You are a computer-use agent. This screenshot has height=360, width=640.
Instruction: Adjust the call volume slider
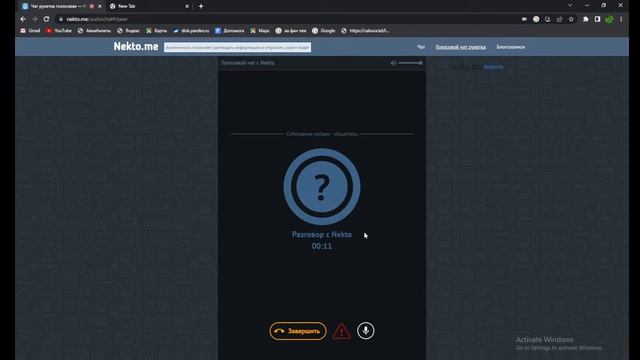pos(411,63)
